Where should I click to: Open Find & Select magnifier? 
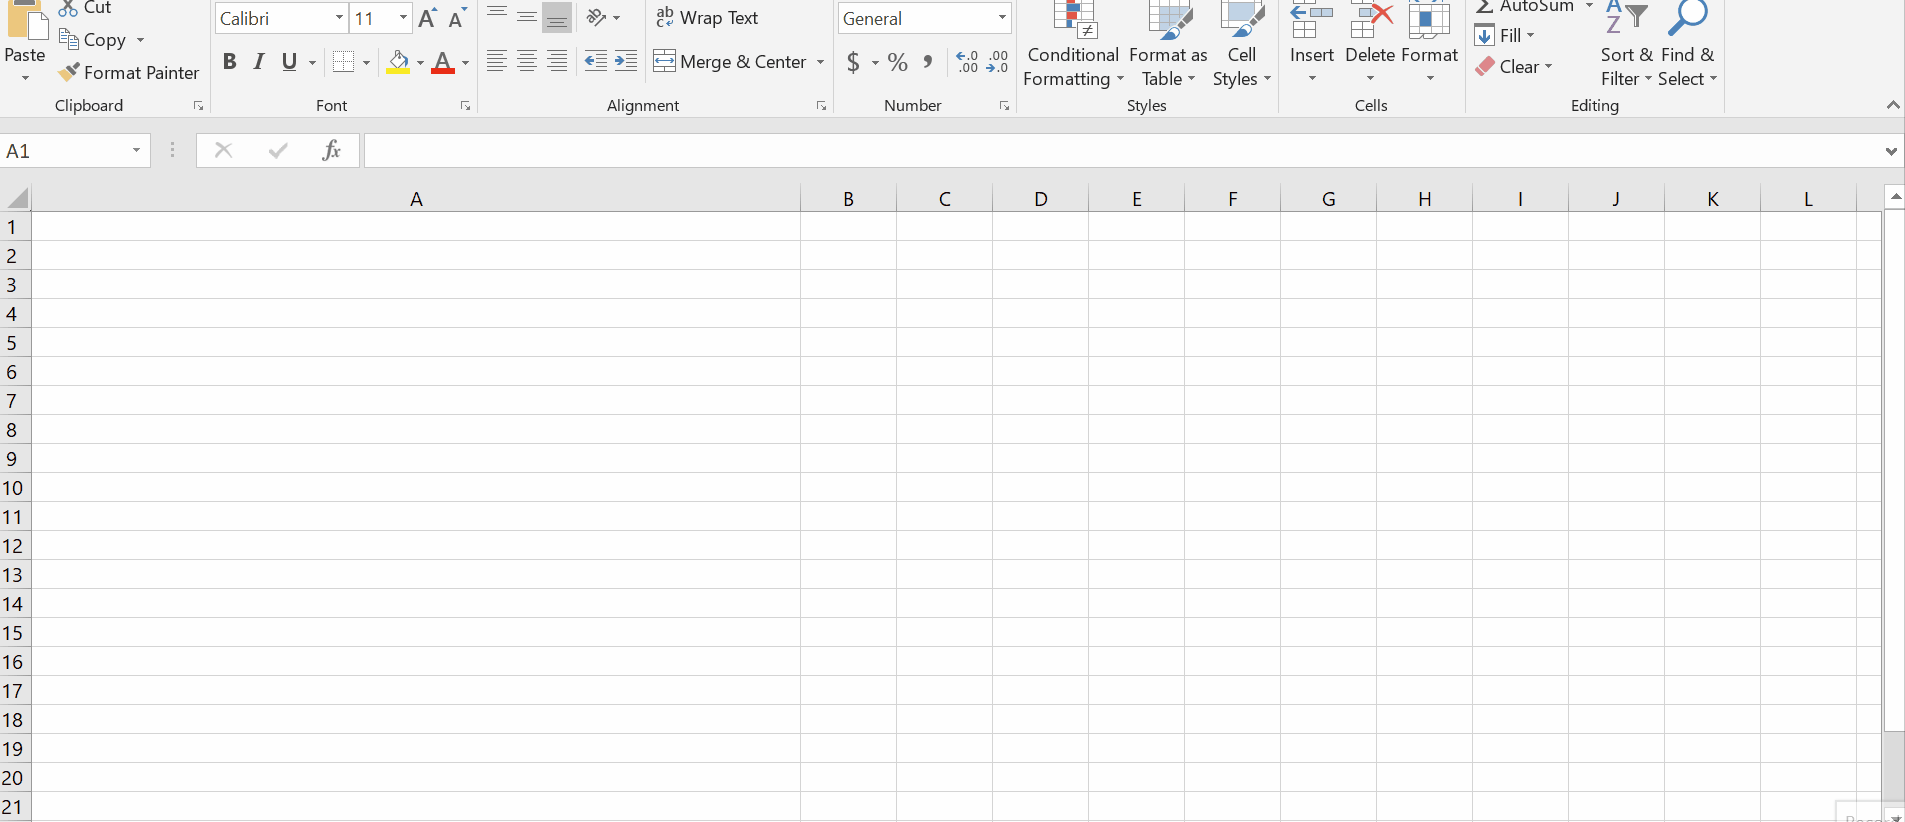pyautogui.click(x=1687, y=45)
